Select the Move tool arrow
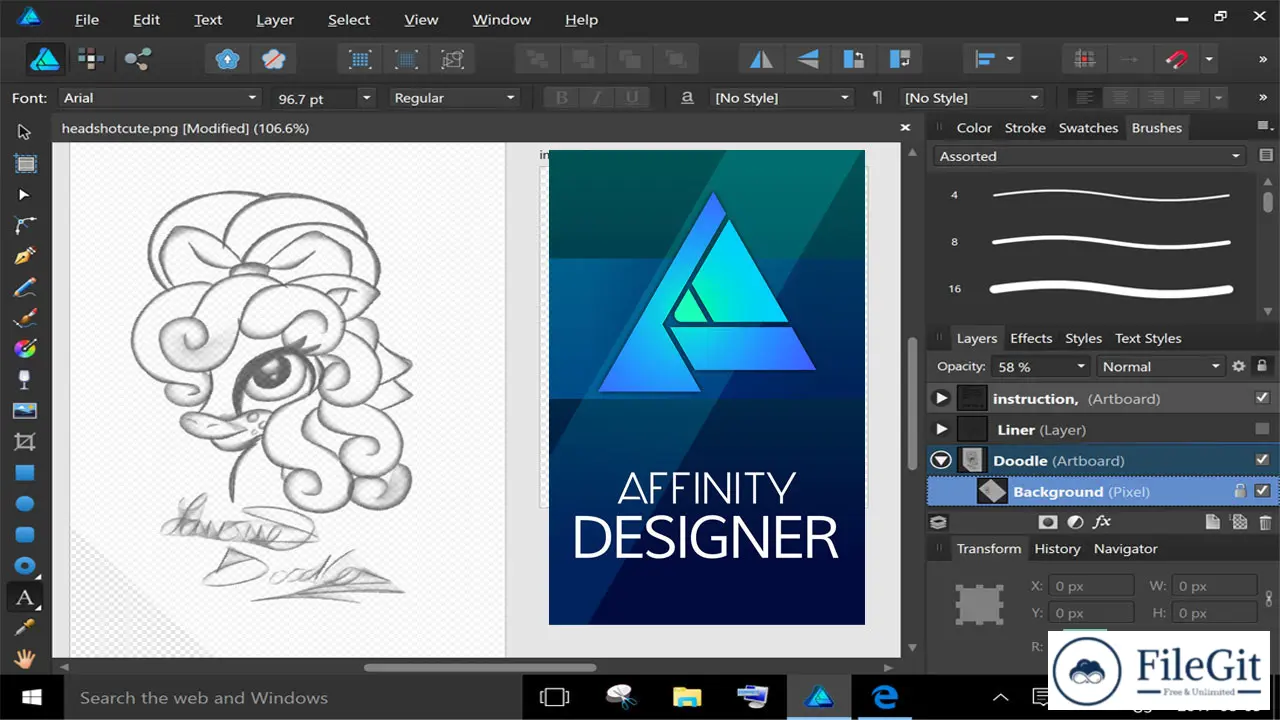Screen dimensions: 1280x720 click(x=25, y=132)
